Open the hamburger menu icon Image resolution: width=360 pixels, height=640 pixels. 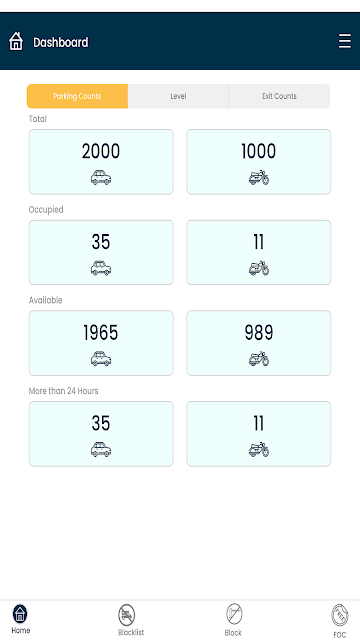pyautogui.click(x=345, y=42)
